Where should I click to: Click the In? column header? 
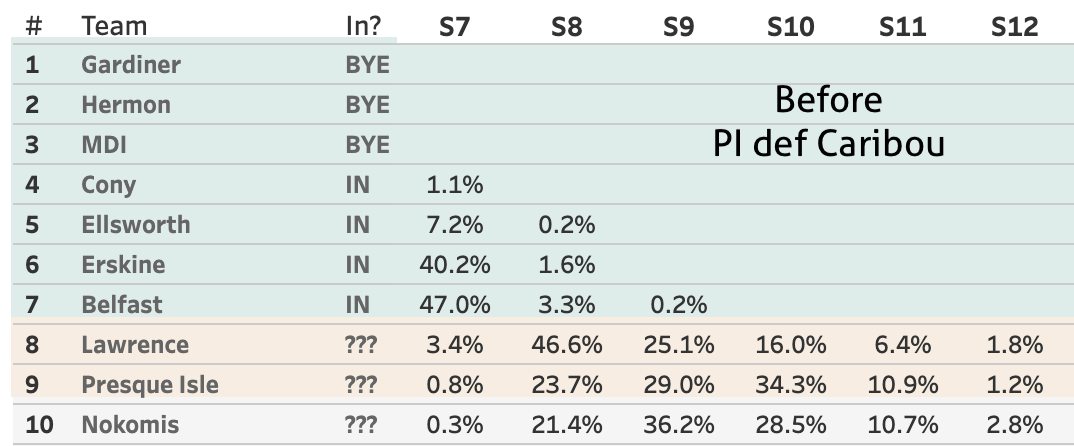(363, 26)
